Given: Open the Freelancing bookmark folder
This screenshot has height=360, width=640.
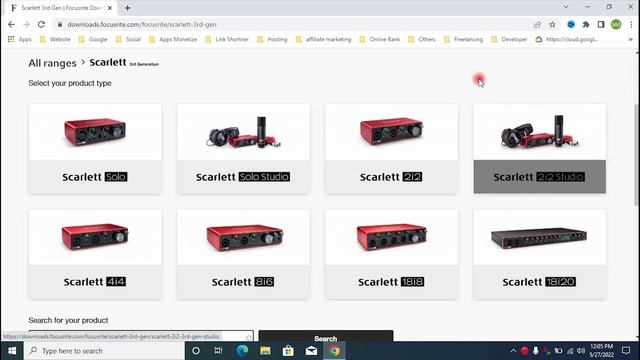Looking at the screenshot, I should tap(463, 39).
